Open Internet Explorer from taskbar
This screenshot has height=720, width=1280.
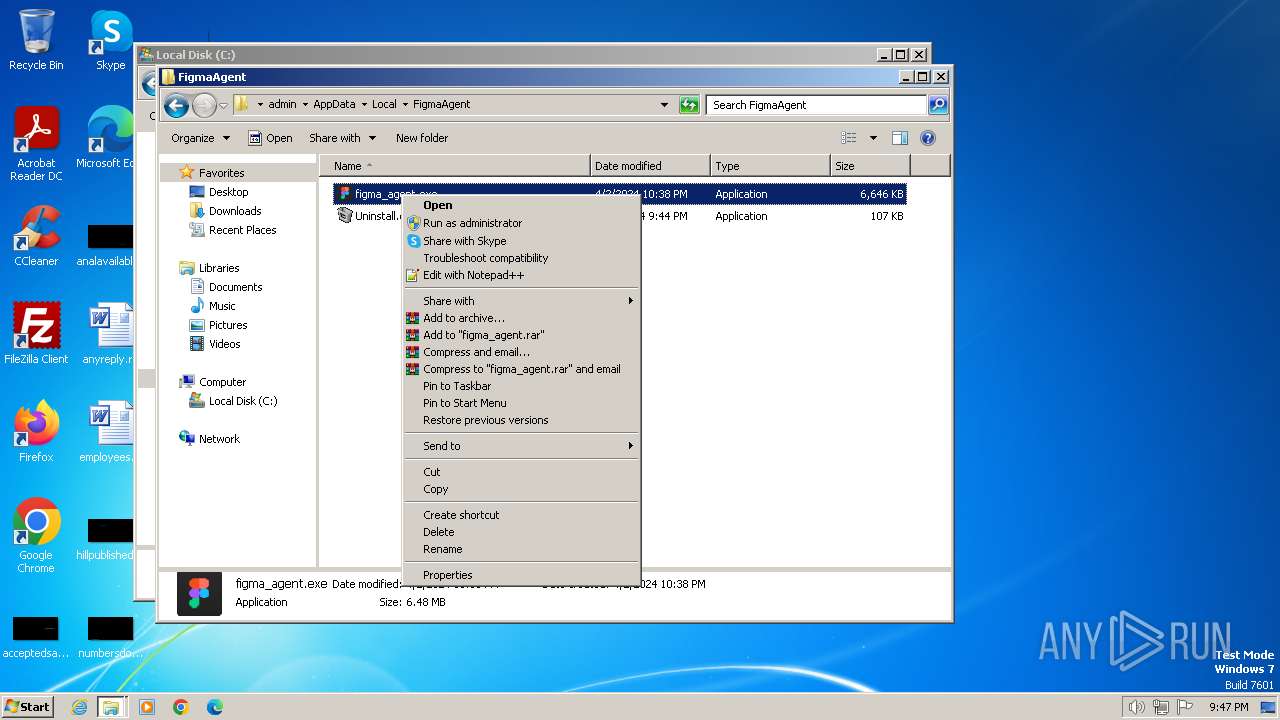pos(79,707)
